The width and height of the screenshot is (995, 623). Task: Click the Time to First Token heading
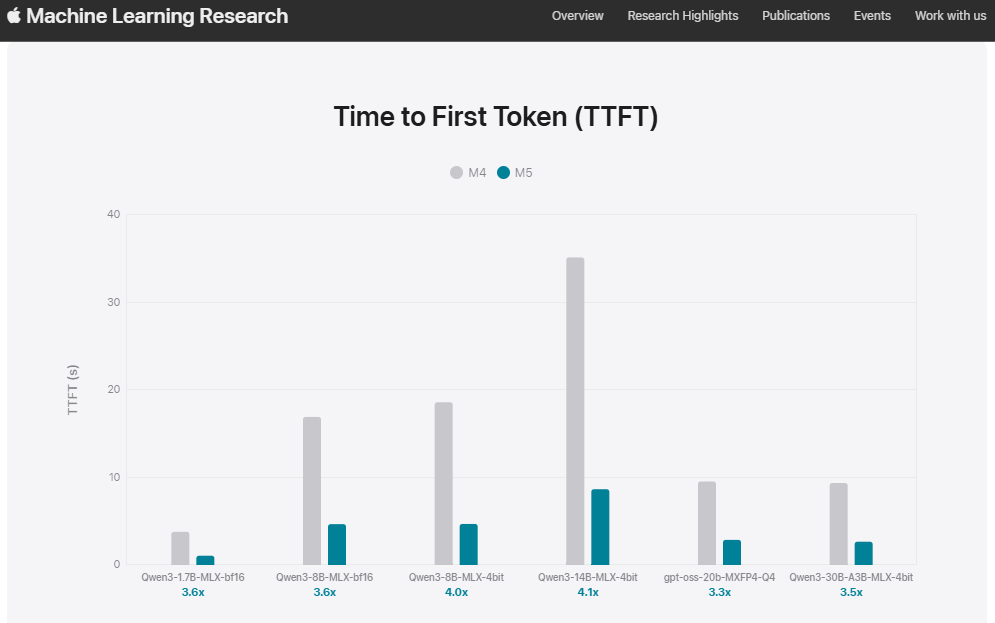[496, 117]
